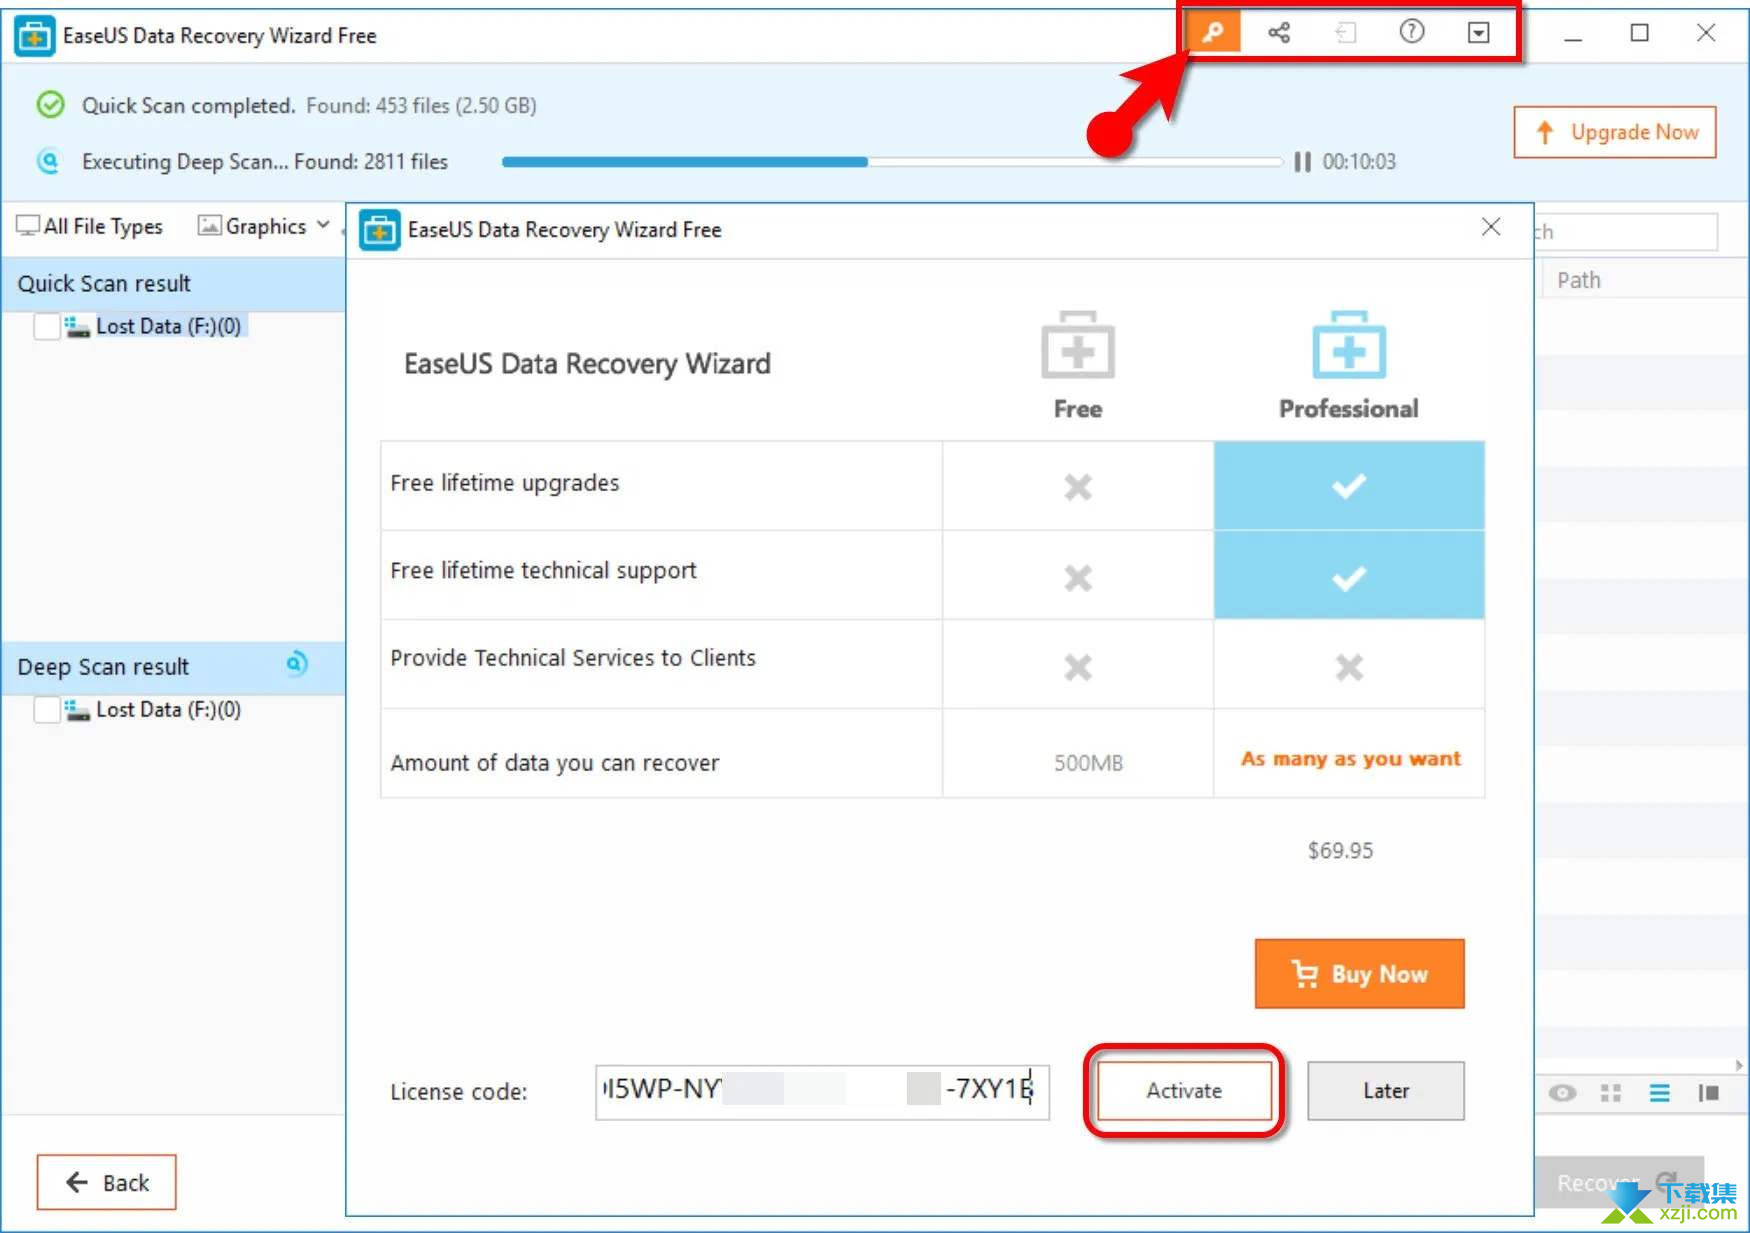Click the Professional edition icon

(x=1349, y=345)
